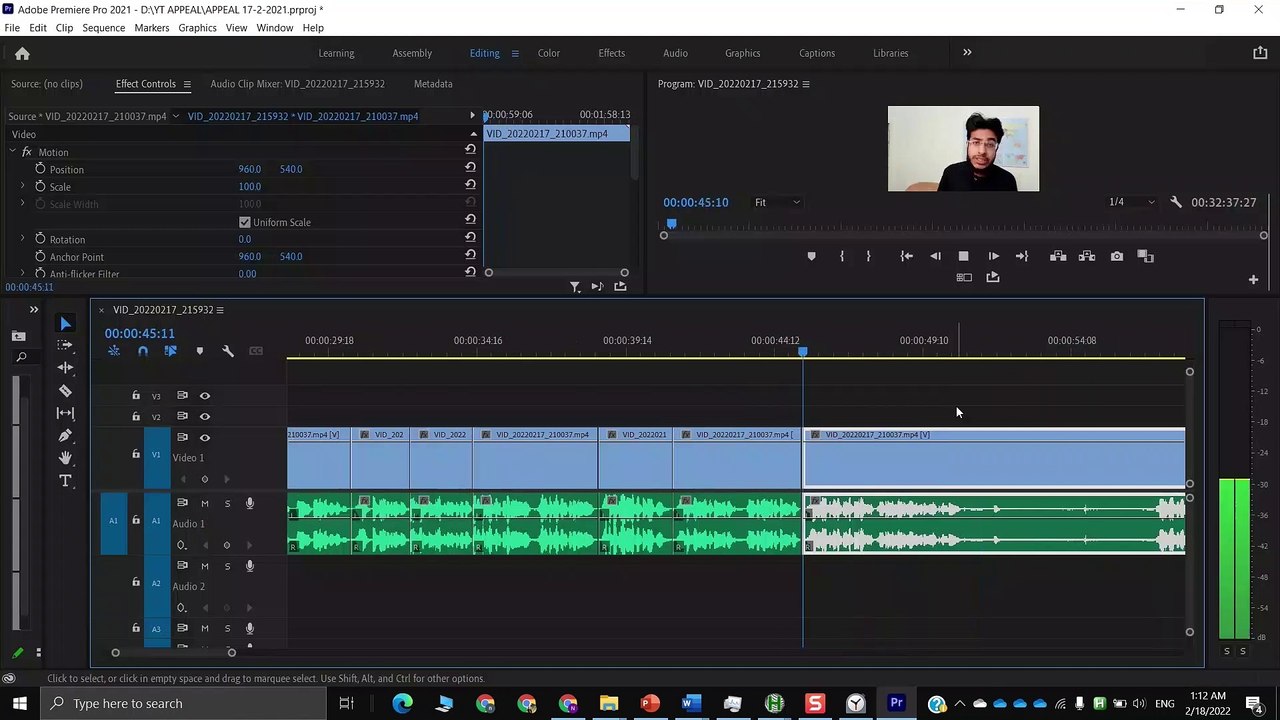Click the Extract button in Program monitor

[x=1087, y=256]
